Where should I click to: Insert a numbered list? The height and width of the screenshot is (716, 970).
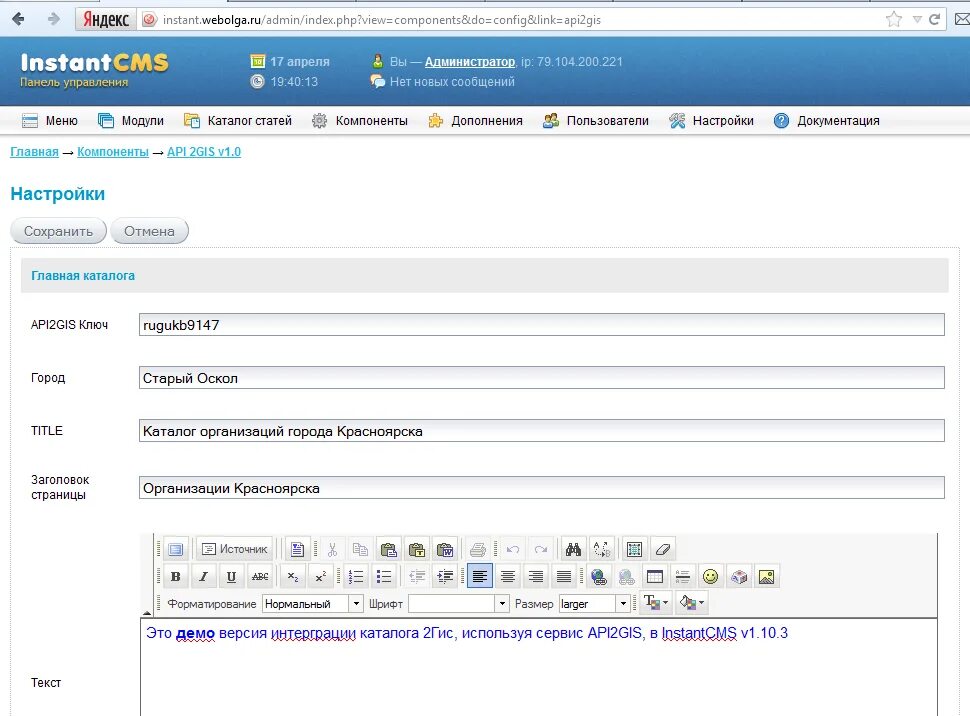356,577
